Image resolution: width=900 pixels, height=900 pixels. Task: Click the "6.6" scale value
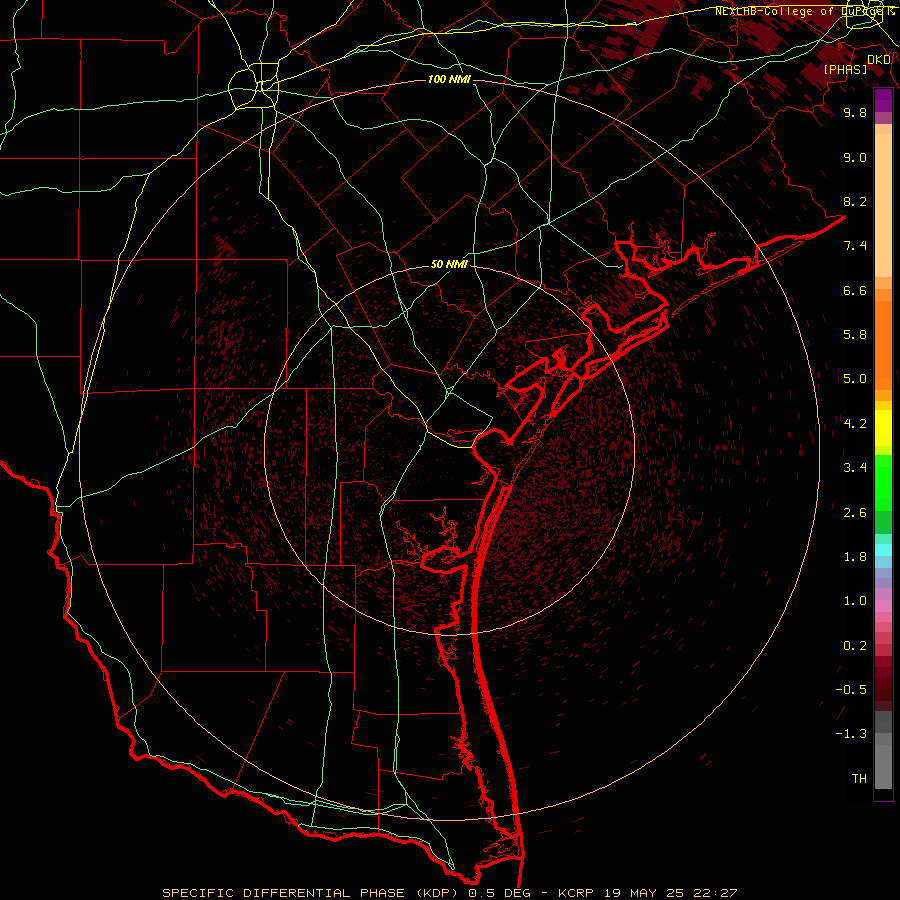pyautogui.click(x=855, y=290)
